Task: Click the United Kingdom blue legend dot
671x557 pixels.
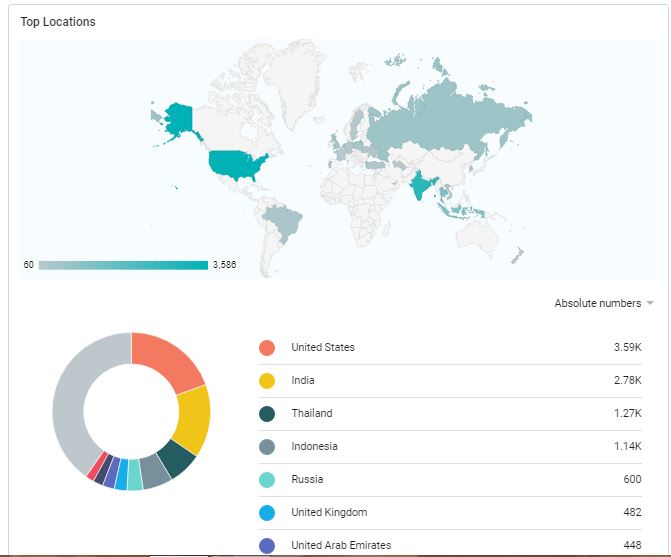Action: point(267,513)
